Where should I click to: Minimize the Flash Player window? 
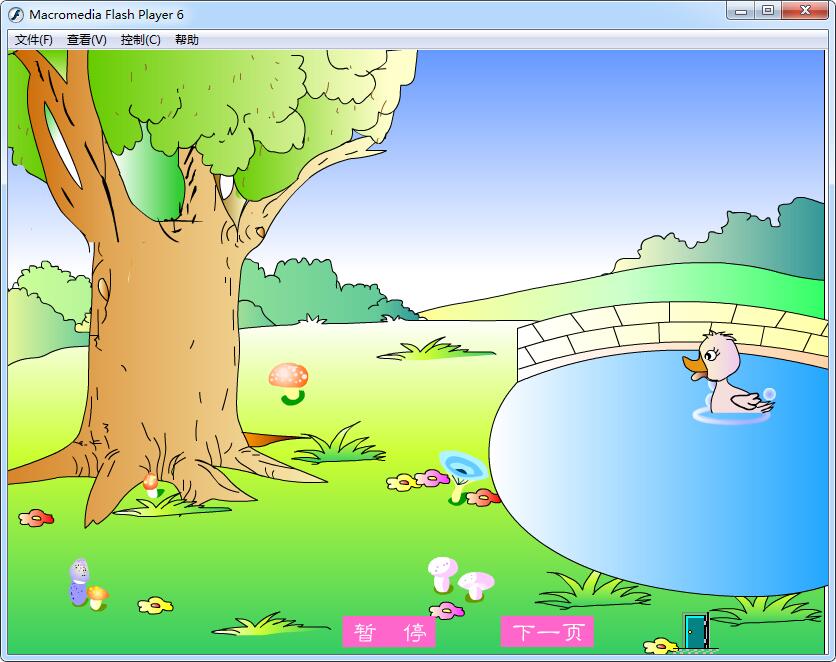[741, 11]
